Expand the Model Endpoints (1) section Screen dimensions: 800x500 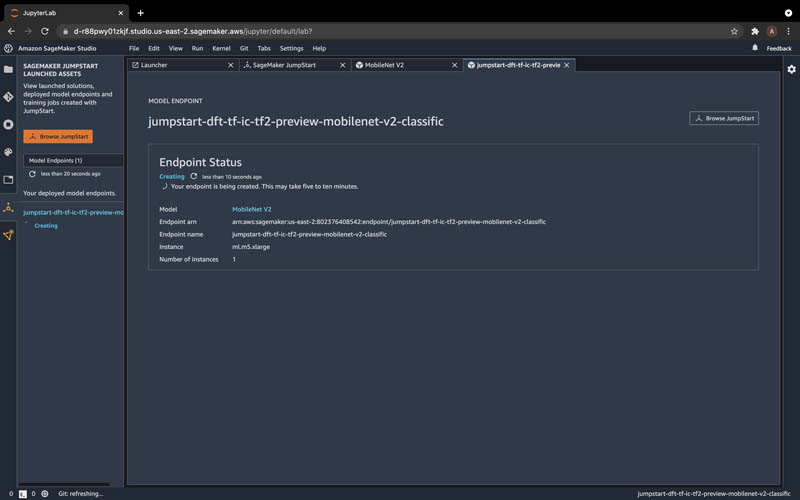click(x=73, y=160)
